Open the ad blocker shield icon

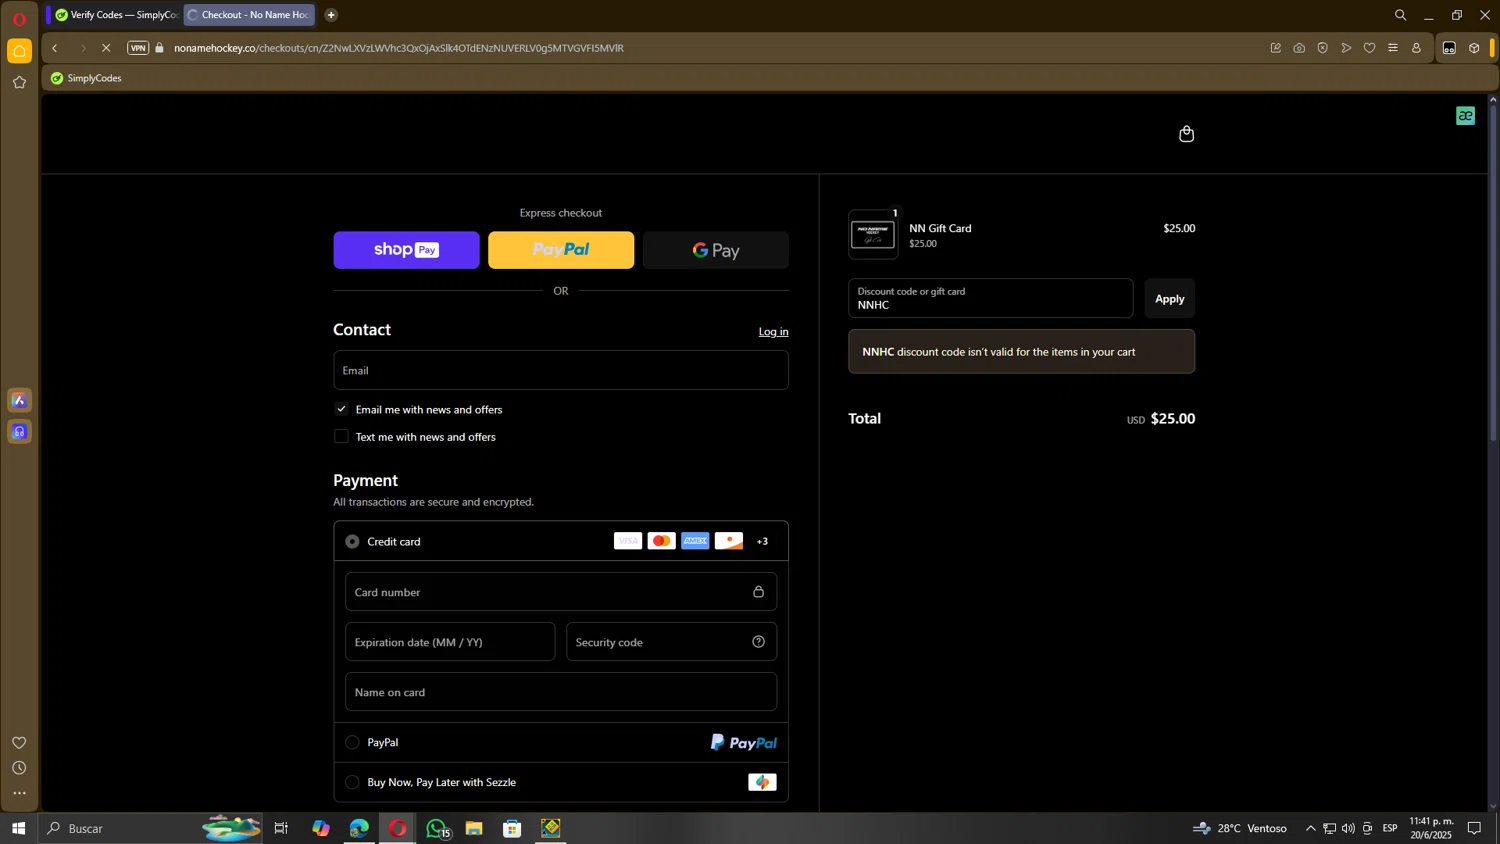1322,48
